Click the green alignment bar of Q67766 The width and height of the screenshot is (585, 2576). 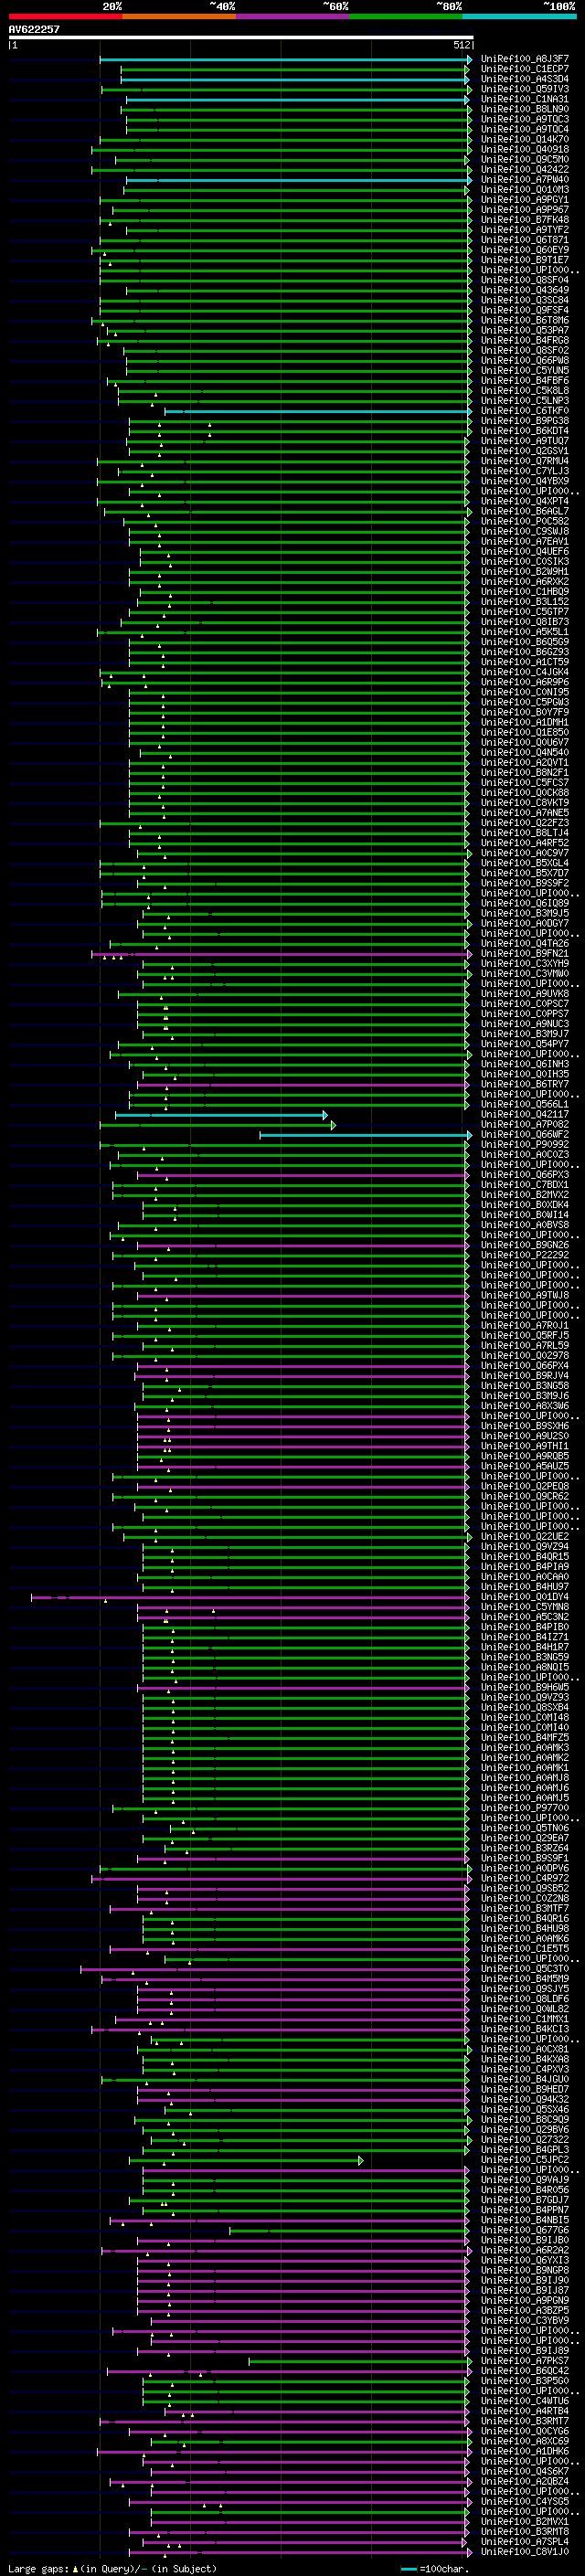click(349, 2231)
